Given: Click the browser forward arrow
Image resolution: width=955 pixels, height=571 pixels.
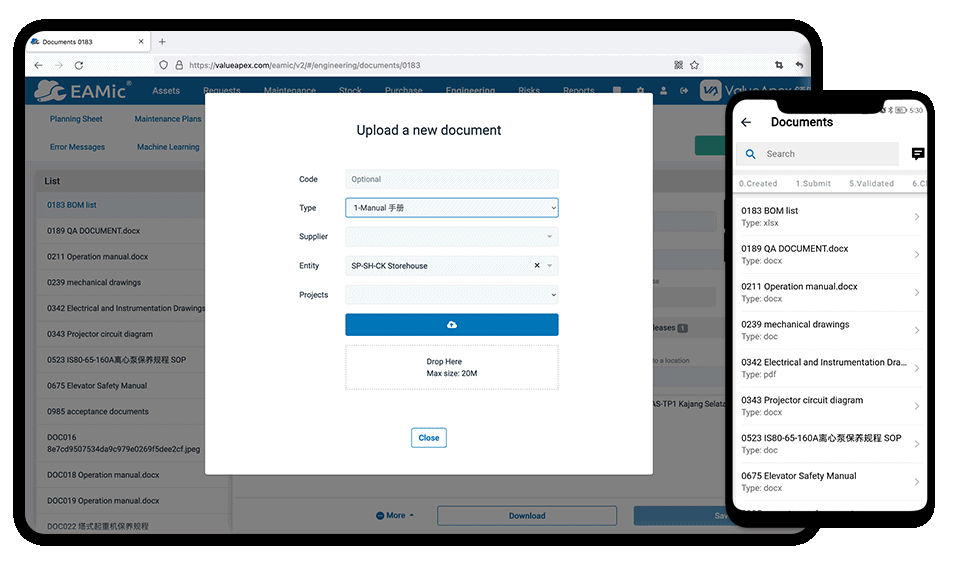Looking at the screenshot, I should (x=58, y=65).
